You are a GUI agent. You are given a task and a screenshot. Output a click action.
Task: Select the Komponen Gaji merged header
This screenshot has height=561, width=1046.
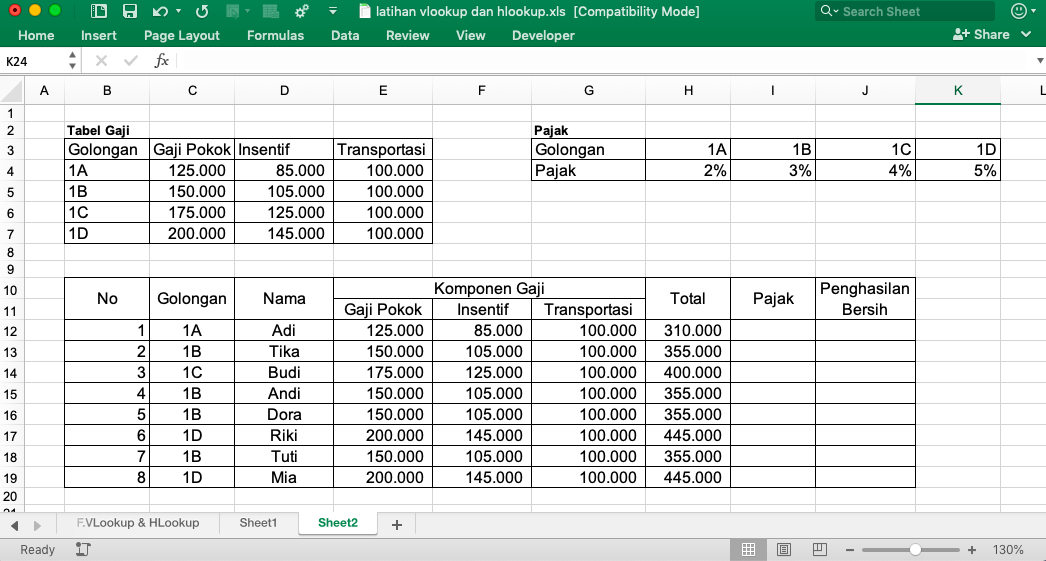click(489, 288)
